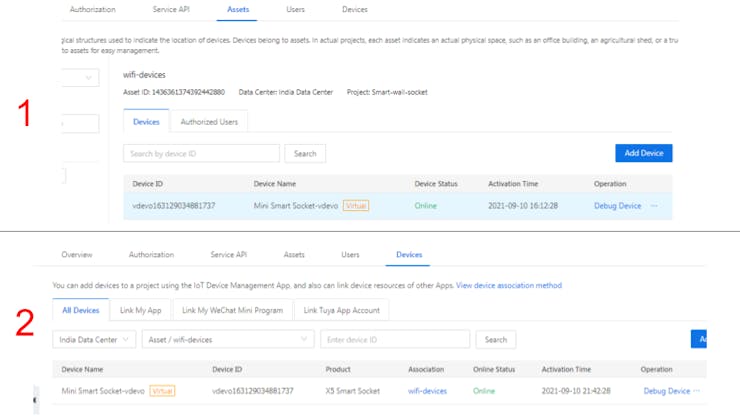Open View device association method link

click(508, 286)
